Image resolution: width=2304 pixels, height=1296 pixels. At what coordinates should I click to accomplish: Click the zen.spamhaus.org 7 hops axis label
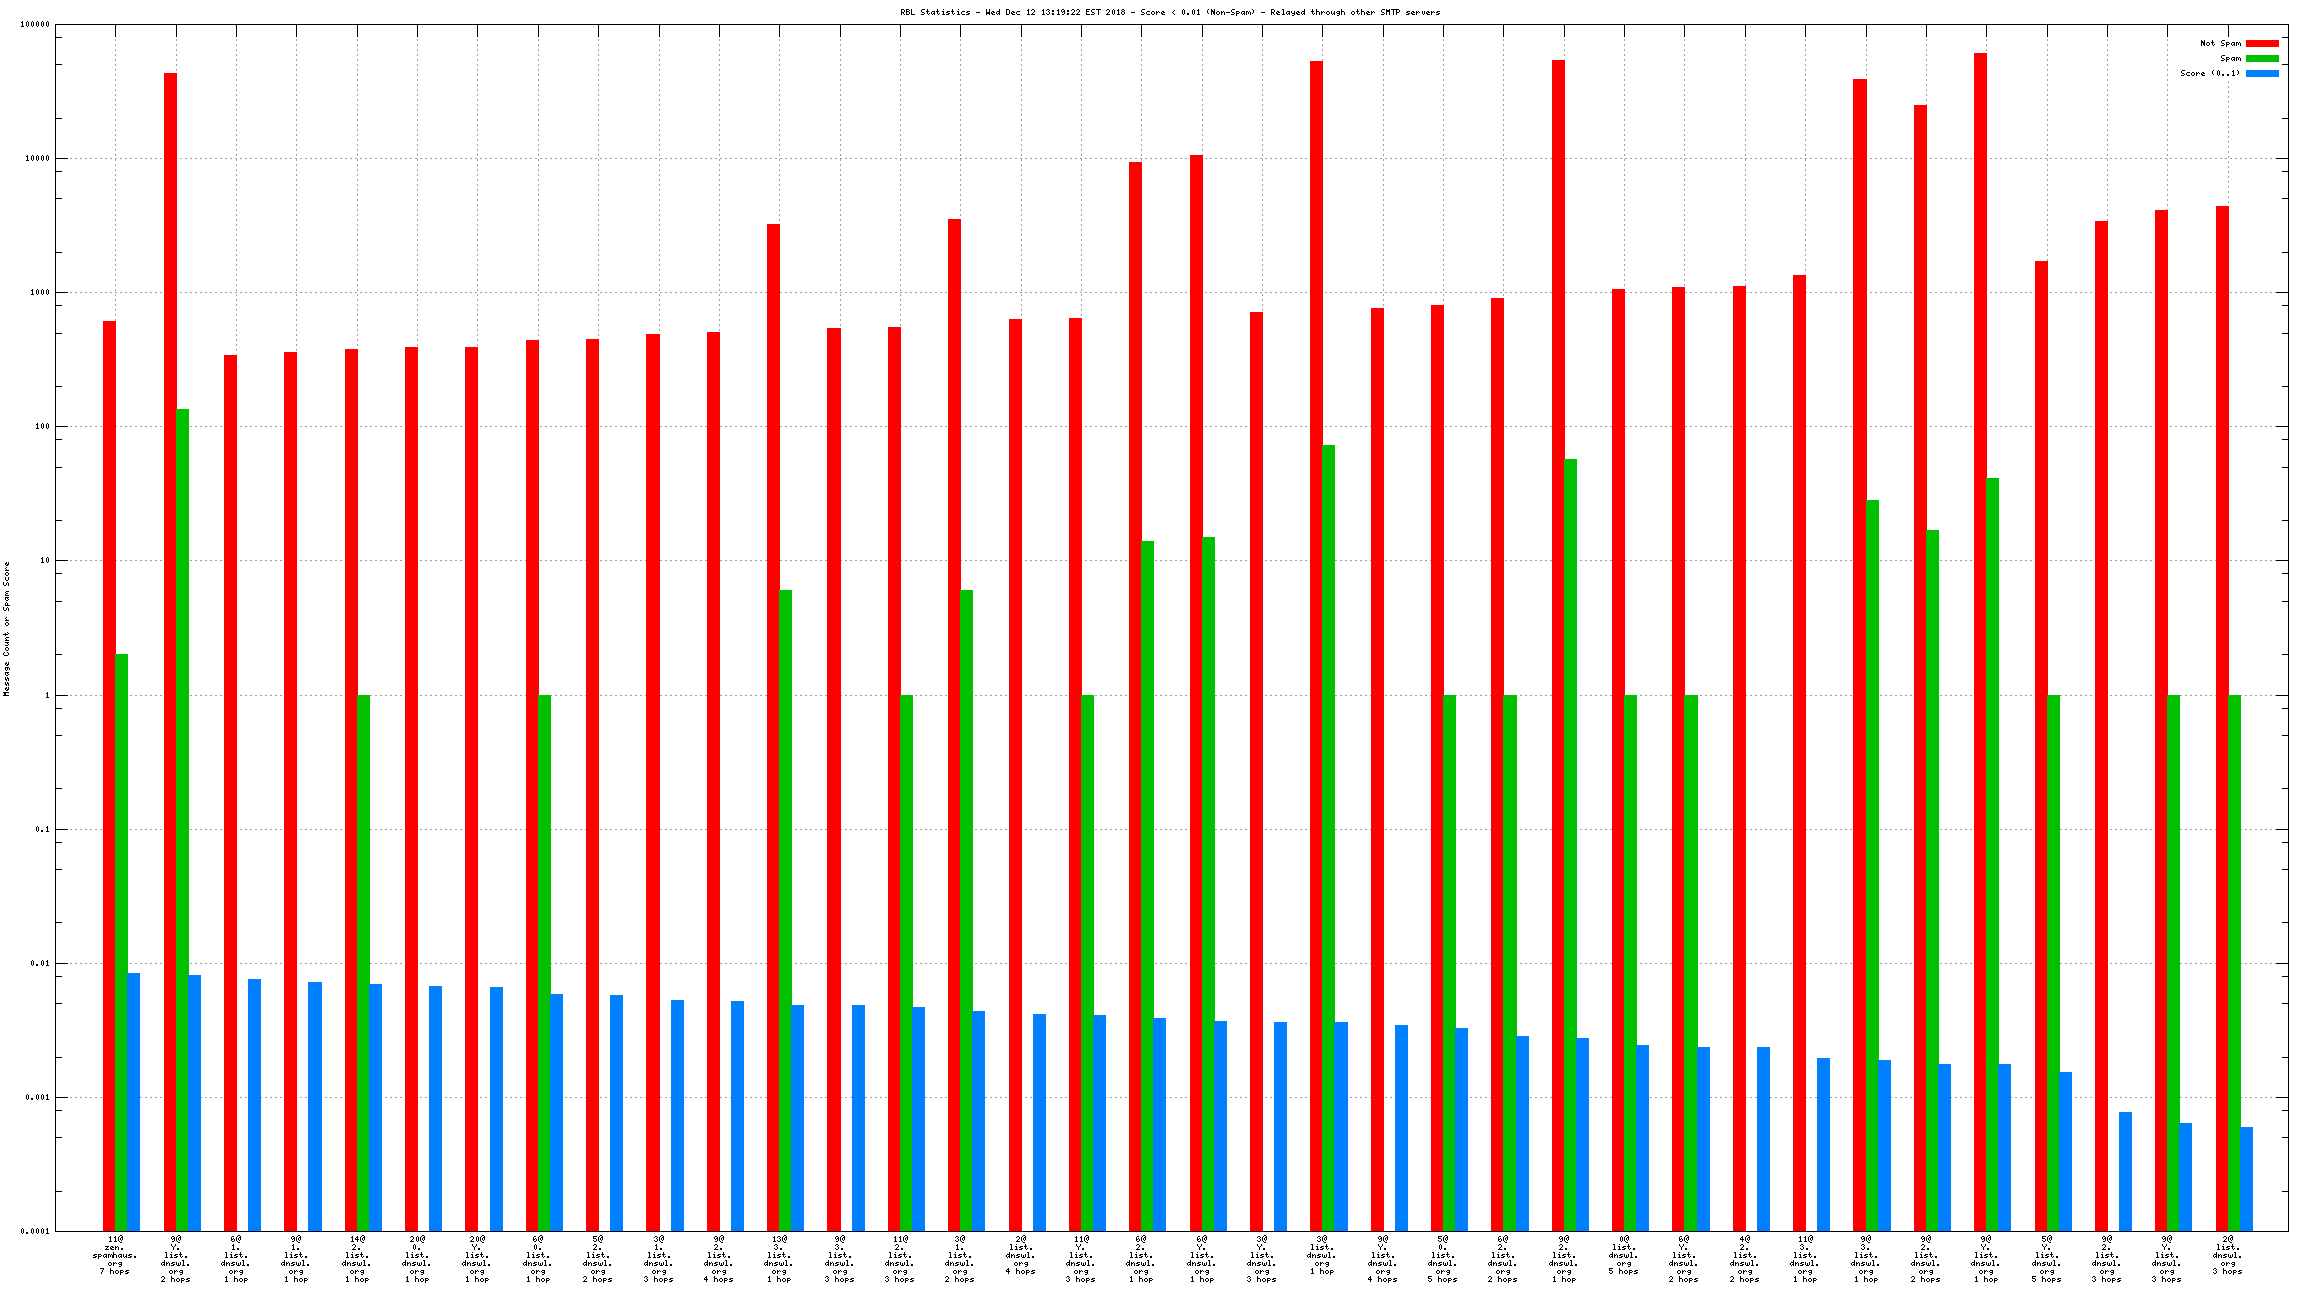[115, 1256]
